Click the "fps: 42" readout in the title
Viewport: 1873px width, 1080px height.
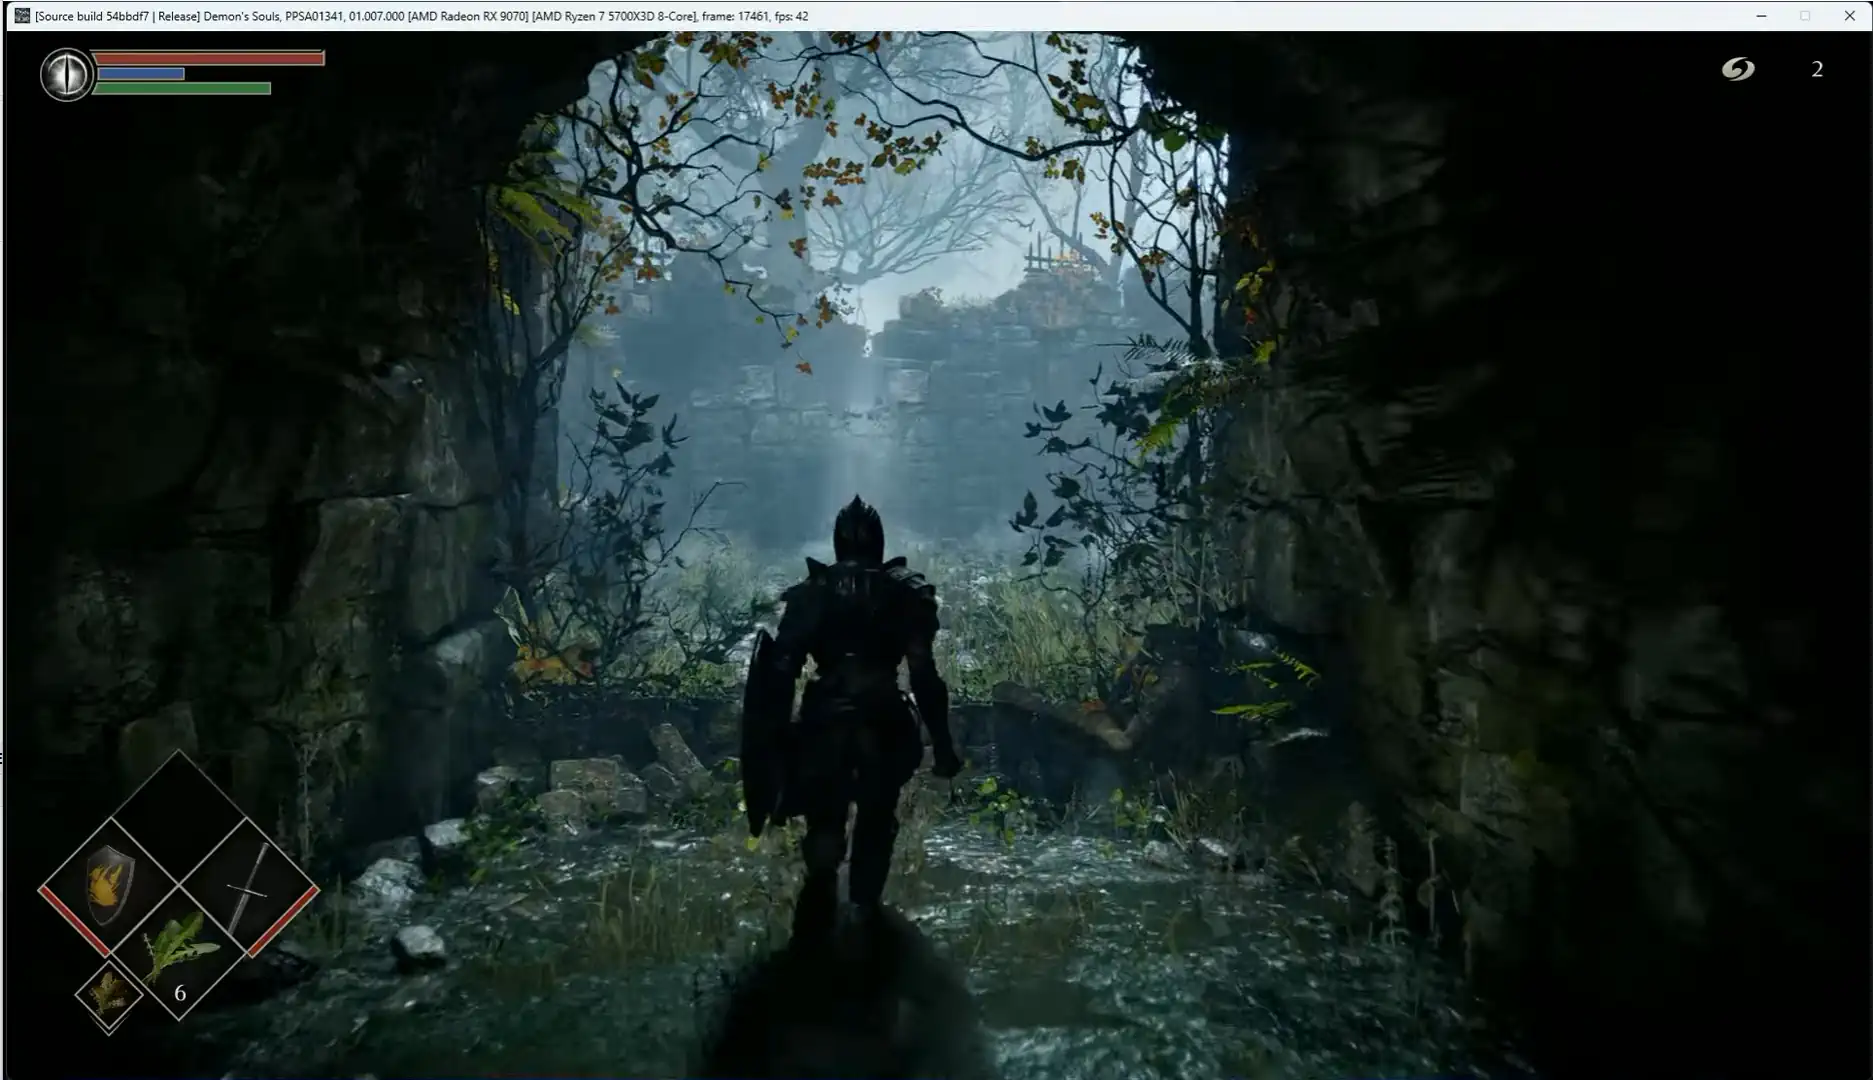(x=789, y=16)
